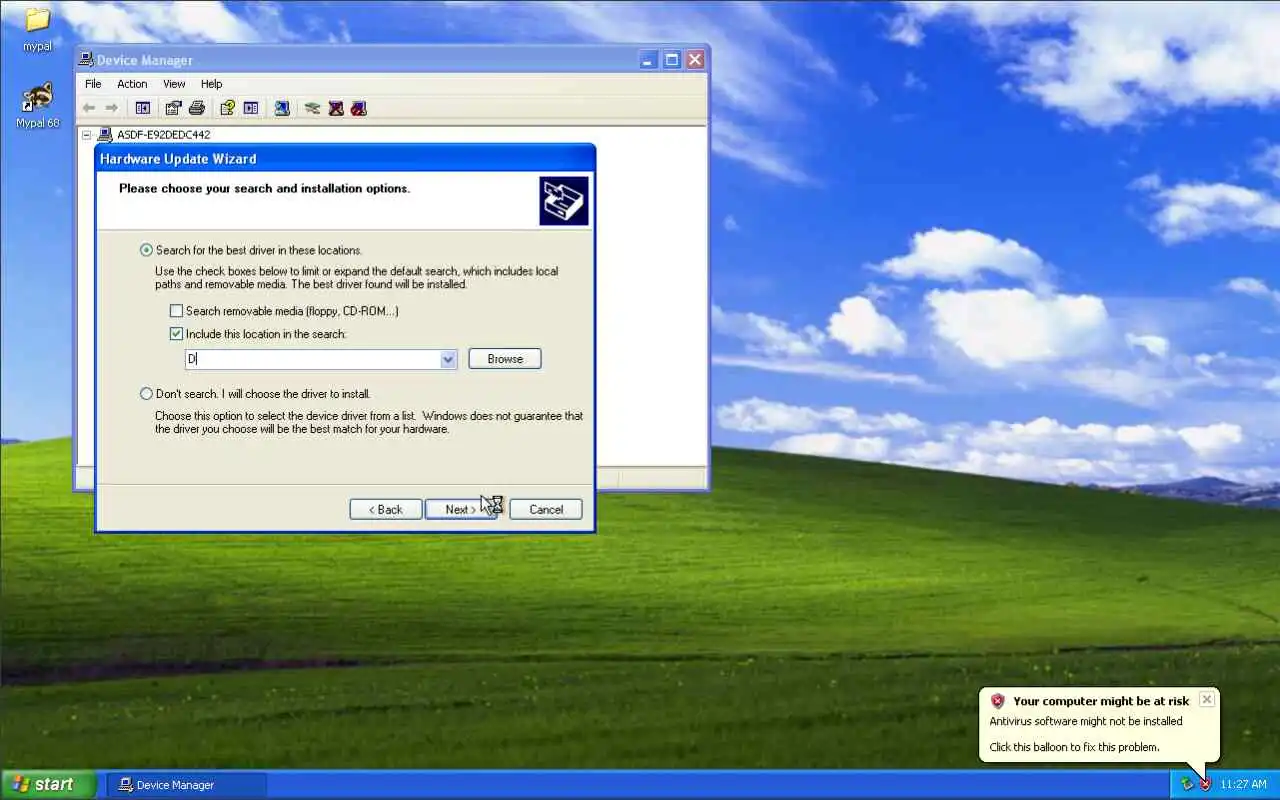This screenshot has width=1280, height=800.
Task: Click the 11:27 AM system clock
Action: 1243,784
